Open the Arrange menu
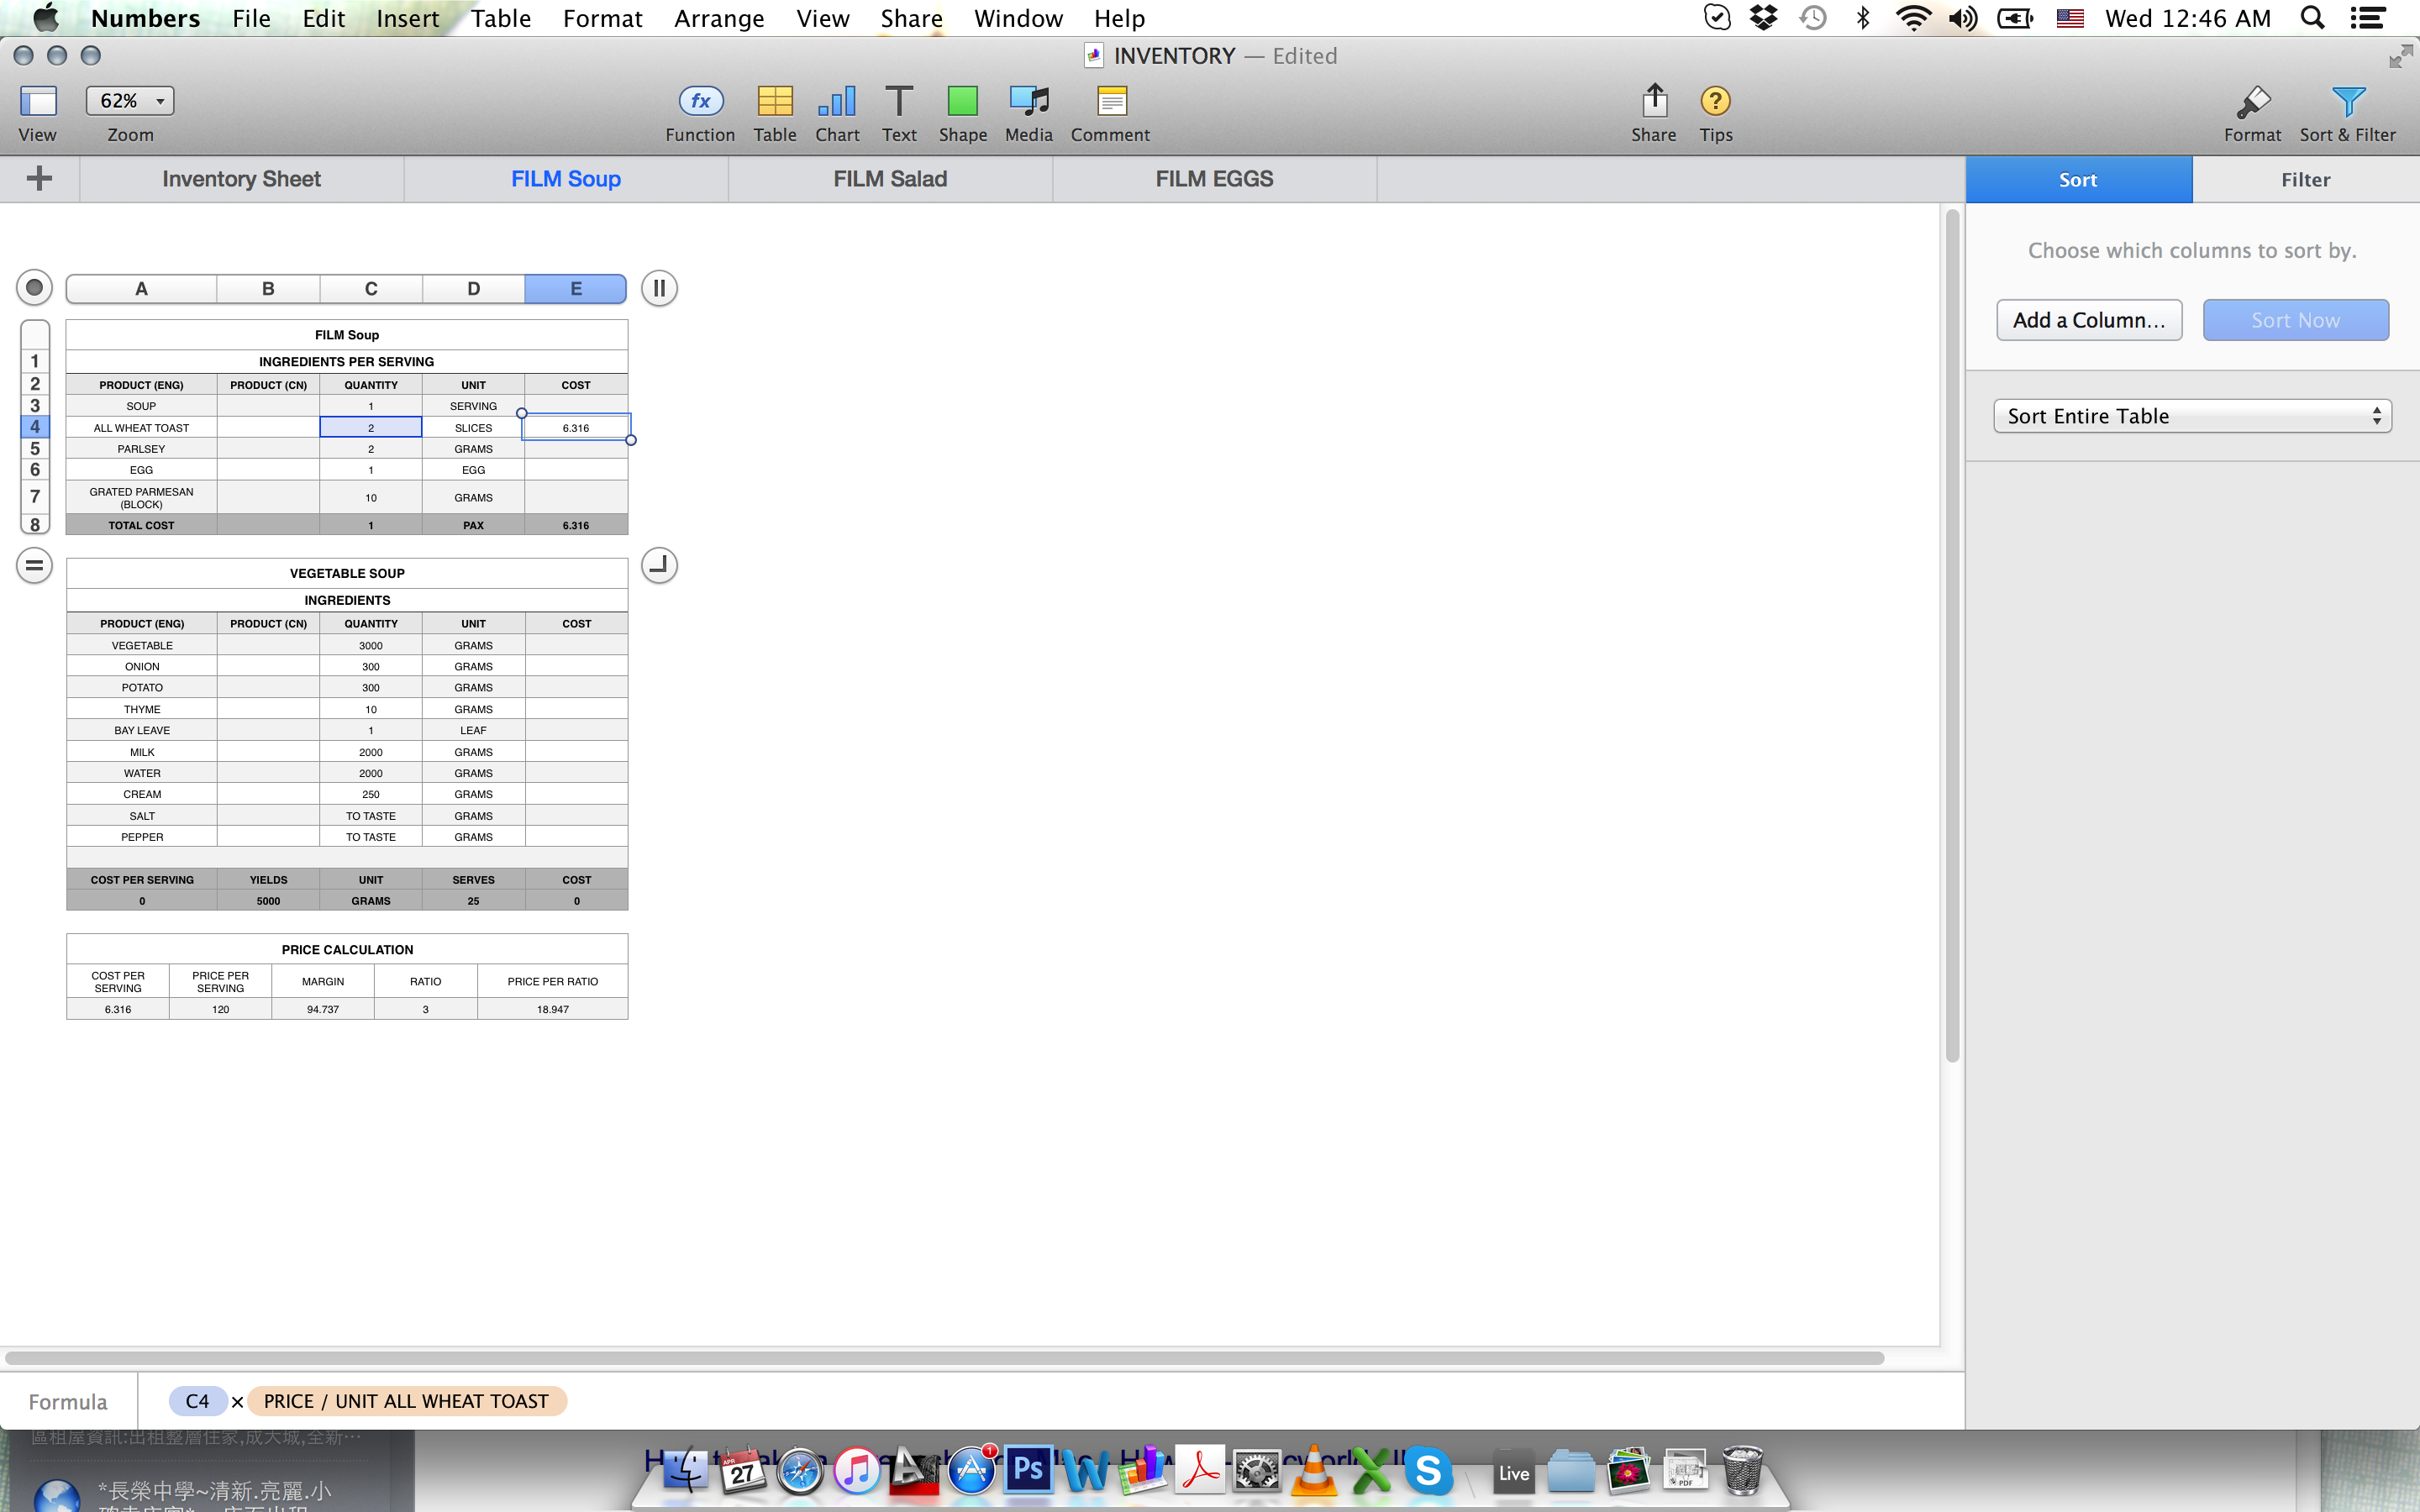Viewport: 2420px width, 1512px height. [719, 18]
